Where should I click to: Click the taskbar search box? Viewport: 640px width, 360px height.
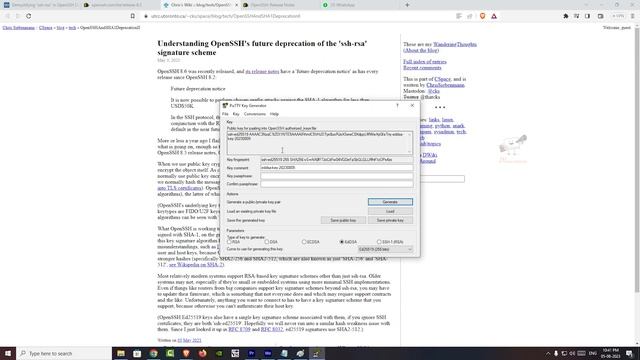tap(64, 353)
